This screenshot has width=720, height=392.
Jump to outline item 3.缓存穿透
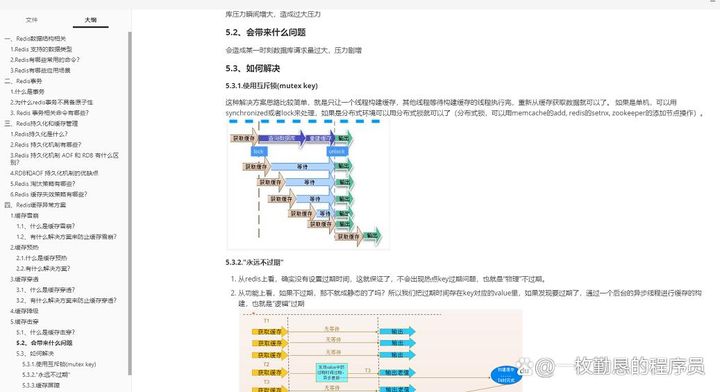(x=24, y=279)
